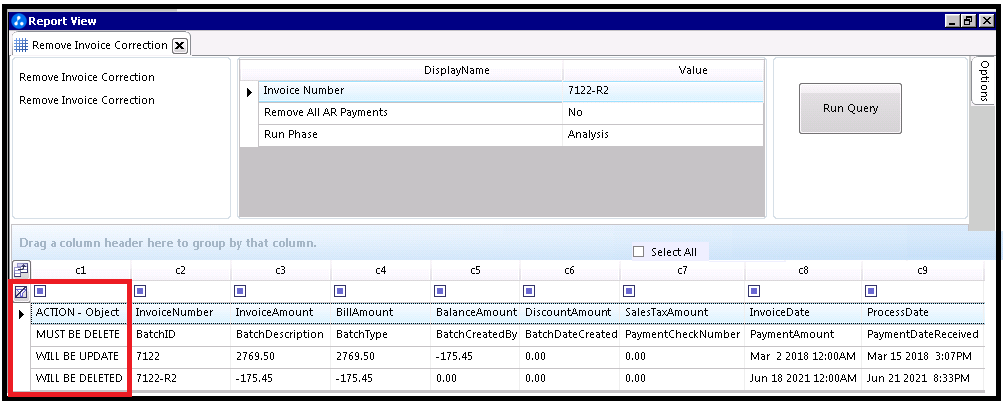The image size is (1004, 406).
Task: Click the filter-row clear icon below the grid corner
Action: tap(20, 292)
